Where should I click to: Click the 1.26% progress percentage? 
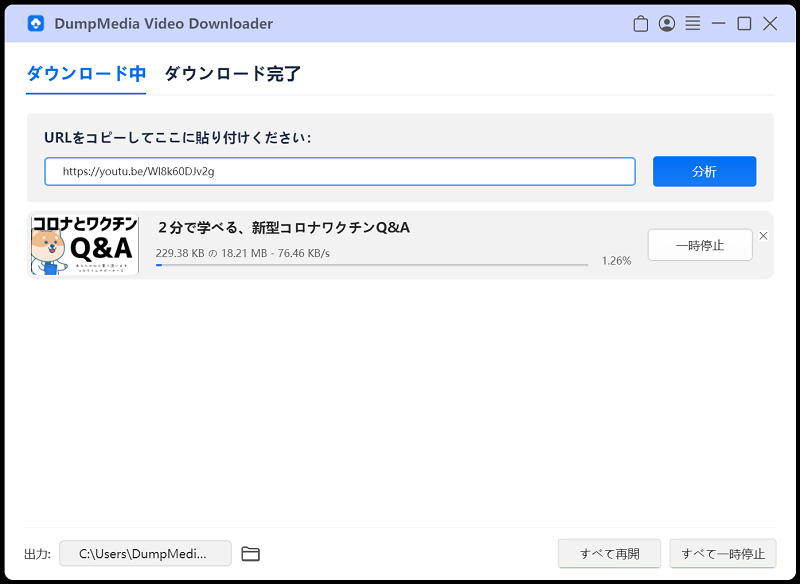[x=616, y=261]
